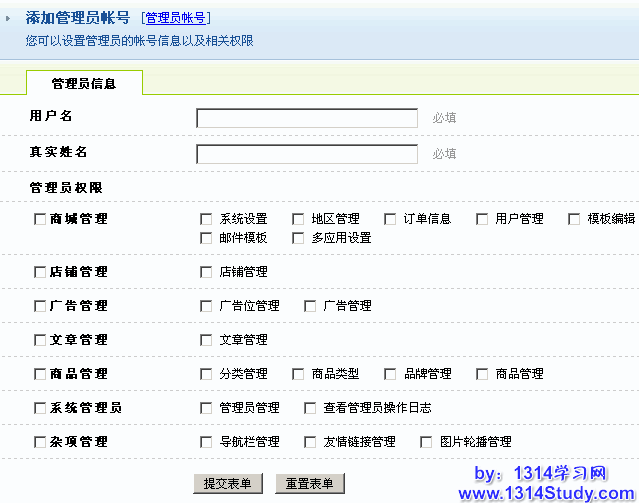The height and width of the screenshot is (503, 639).
Task: Tick the 广告位管理 checkbox
Action: point(206,306)
